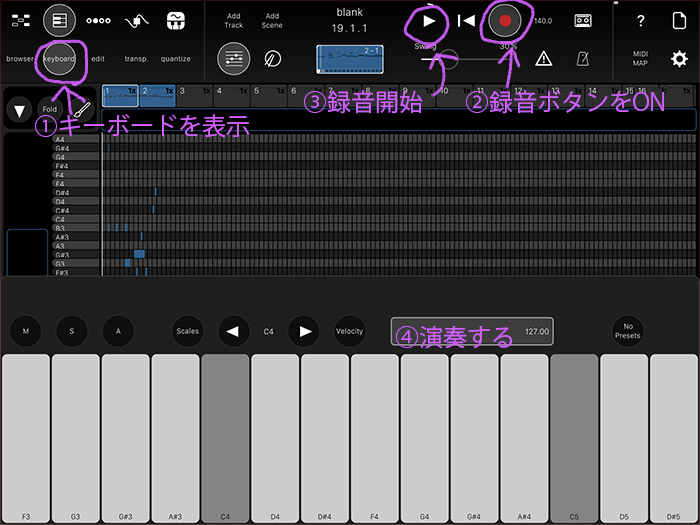Select bar 1 in the timeline

(x=120, y=96)
